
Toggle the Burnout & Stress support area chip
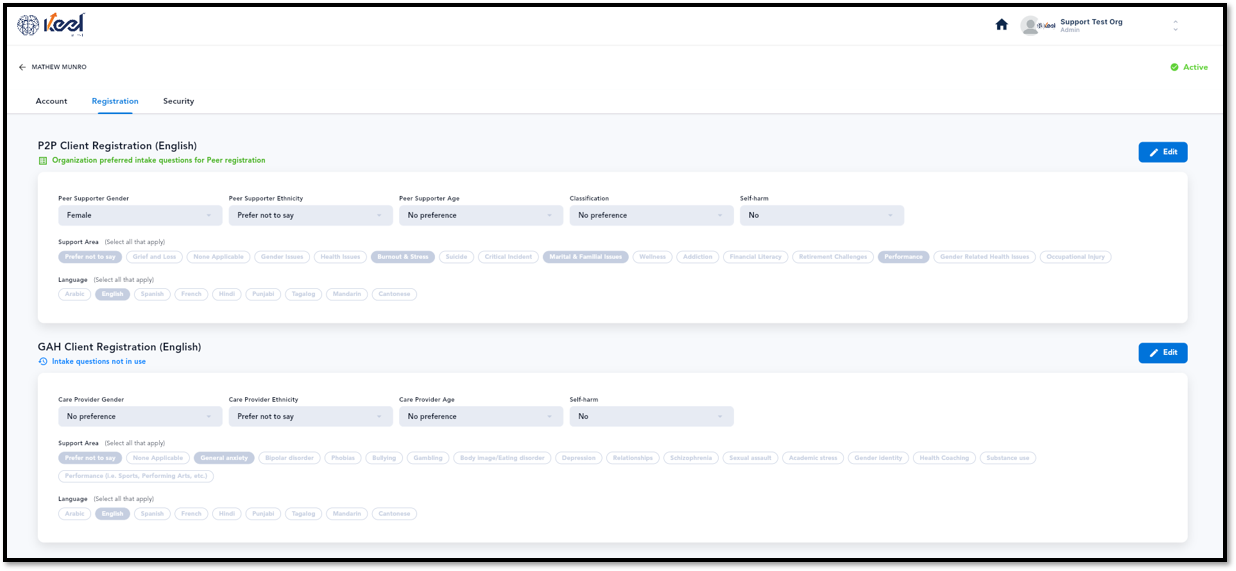pyautogui.click(x=403, y=257)
